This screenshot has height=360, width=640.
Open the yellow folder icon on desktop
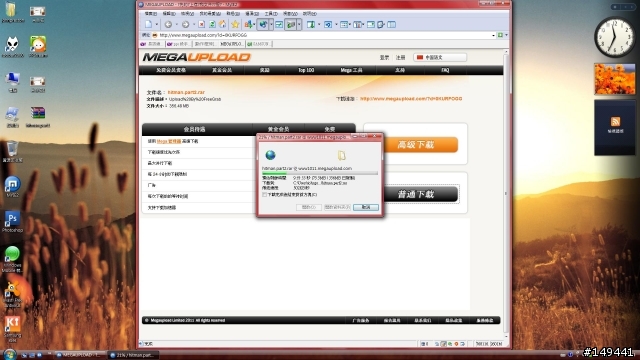(12, 12)
